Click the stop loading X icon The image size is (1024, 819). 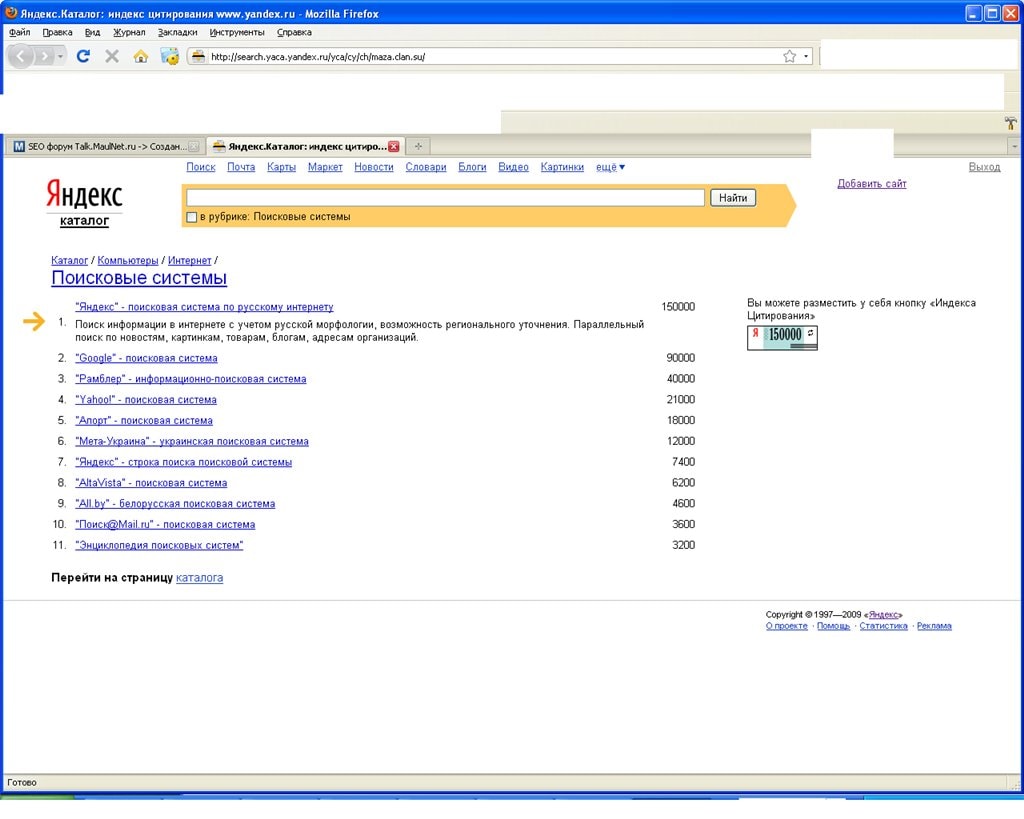[x=112, y=57]
